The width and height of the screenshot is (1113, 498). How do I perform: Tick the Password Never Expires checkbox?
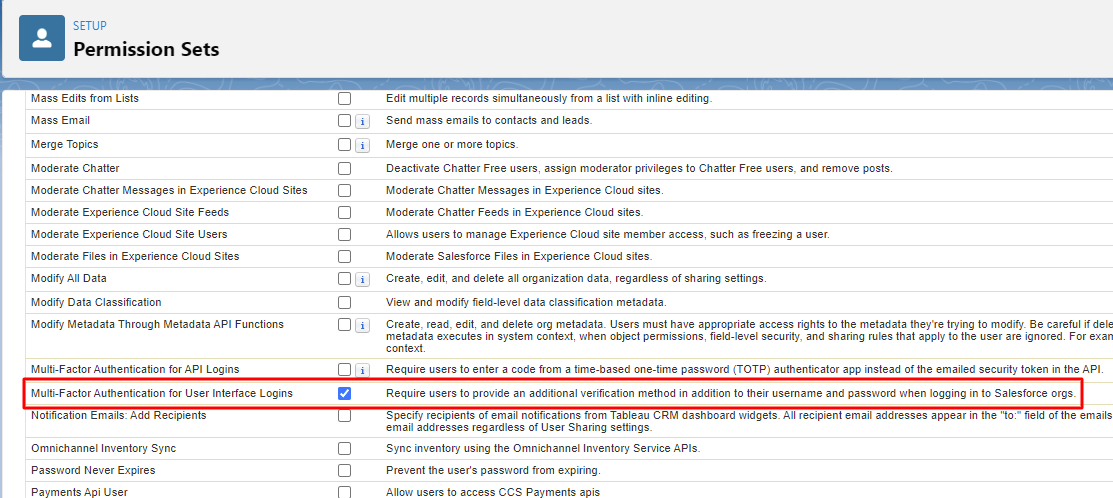pyautogui.click(x=344, y=471)
